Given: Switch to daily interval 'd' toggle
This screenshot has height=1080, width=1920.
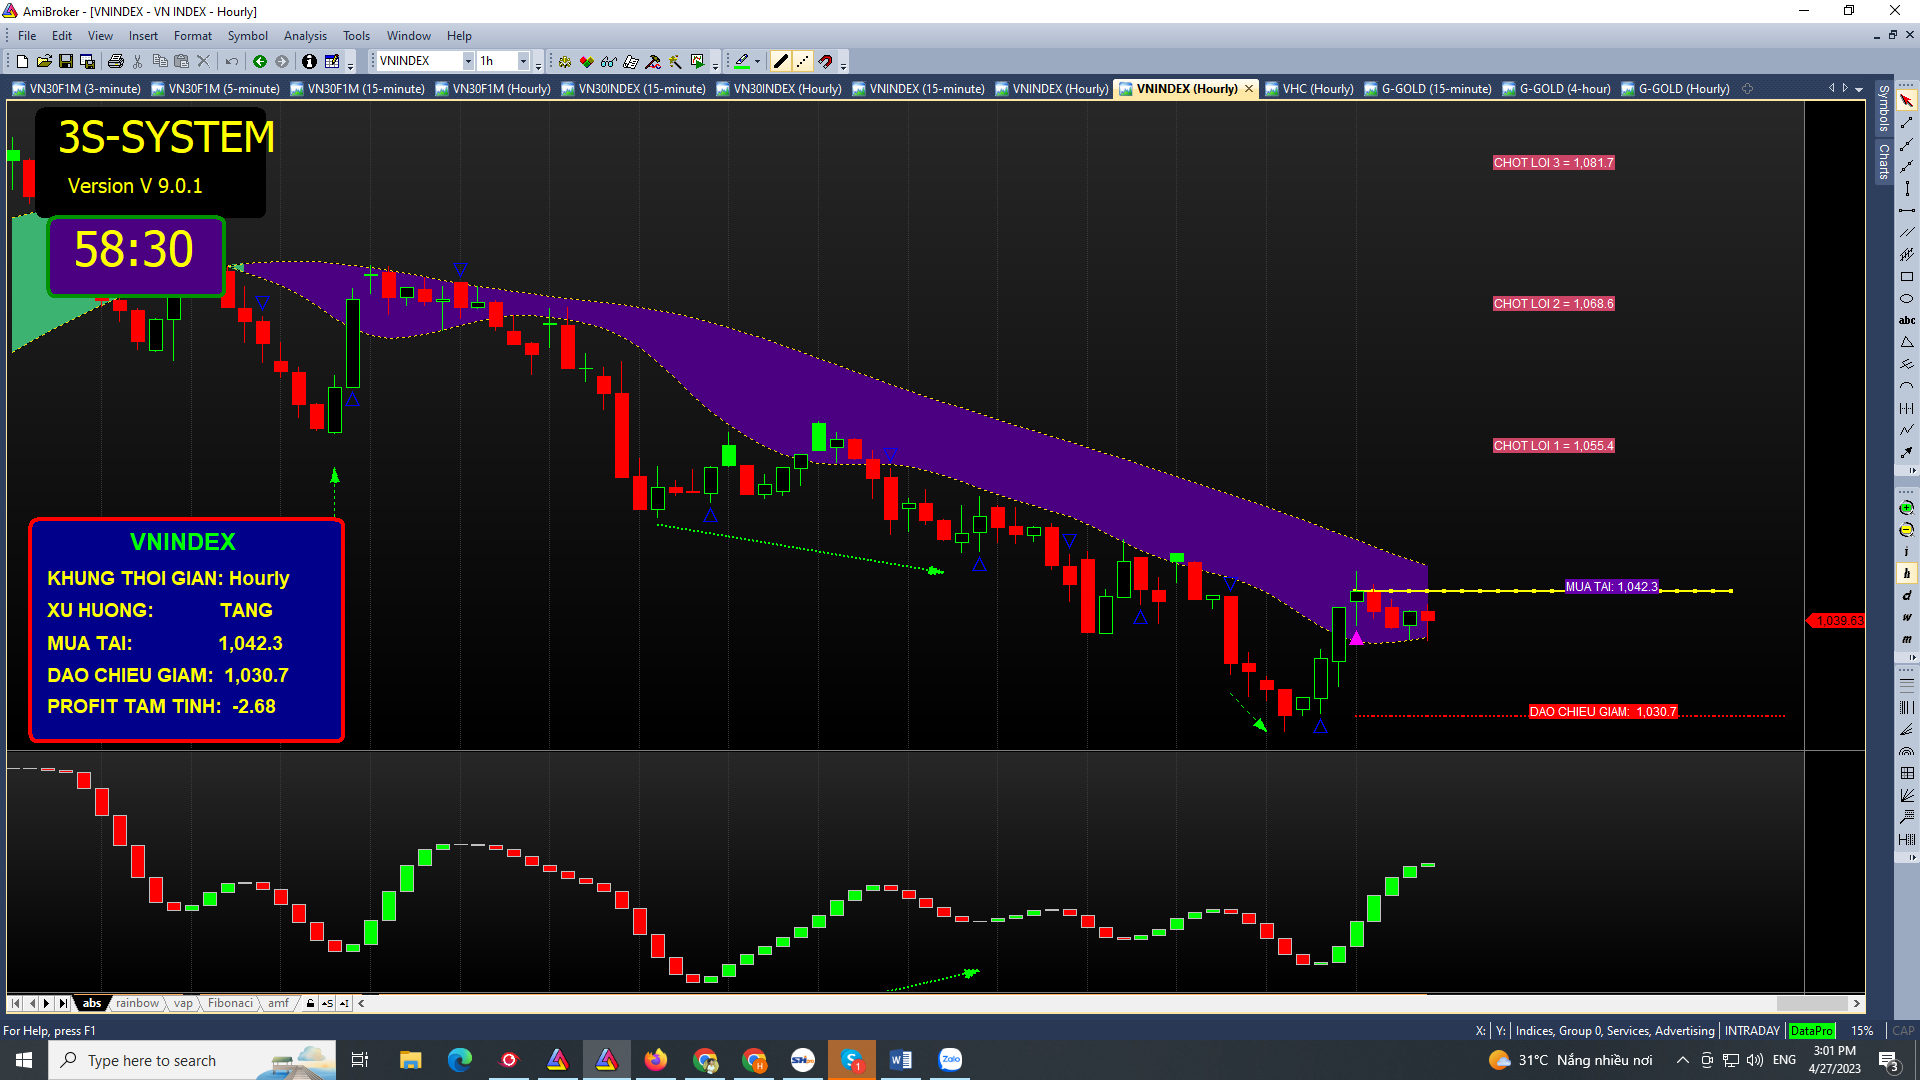Looking at the screenshot, I should pyautogui.click(x=1906, y=596).
